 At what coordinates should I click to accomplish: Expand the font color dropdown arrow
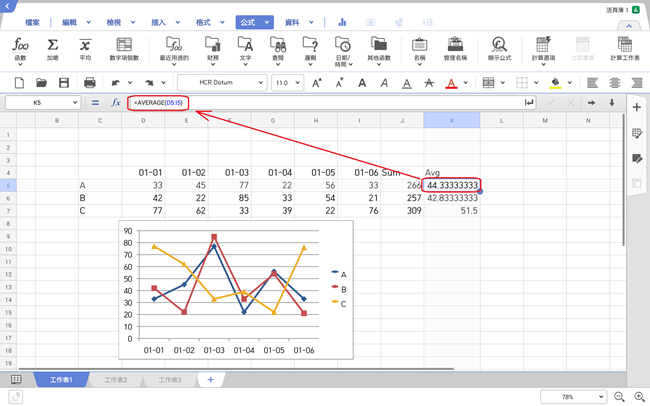coord(466,83)
